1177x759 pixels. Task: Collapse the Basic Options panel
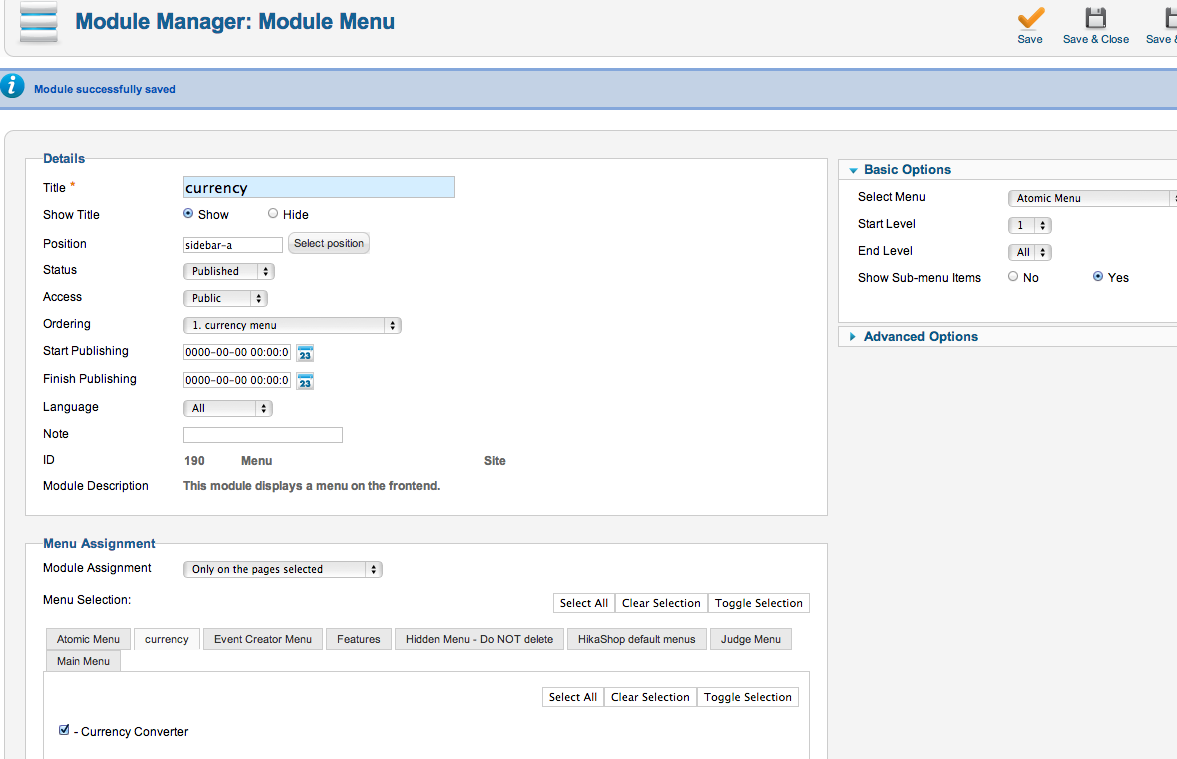tap(906, 170)
